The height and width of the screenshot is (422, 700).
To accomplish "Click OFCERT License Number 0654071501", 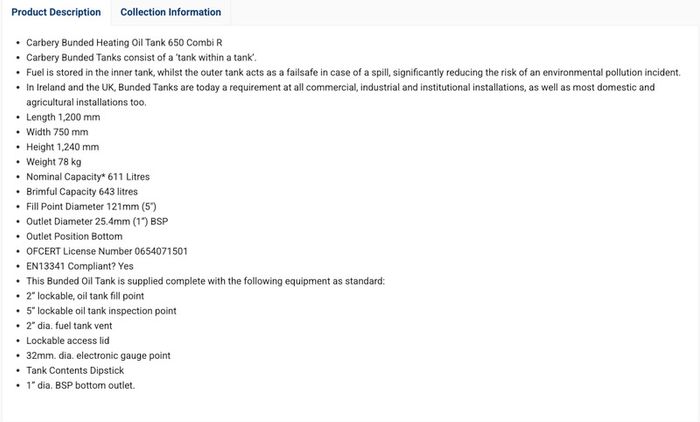I will [107, 251].
